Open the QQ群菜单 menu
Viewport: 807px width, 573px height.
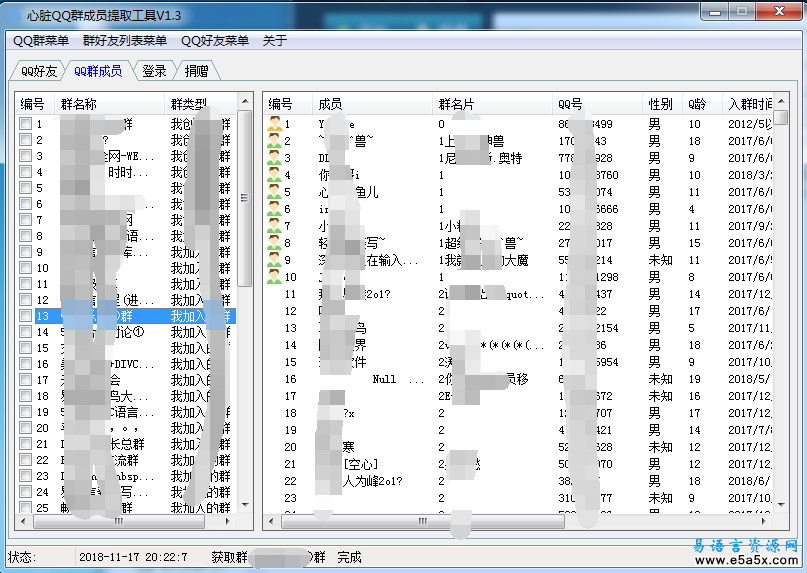pyautogui.click(x=41, y=41)
